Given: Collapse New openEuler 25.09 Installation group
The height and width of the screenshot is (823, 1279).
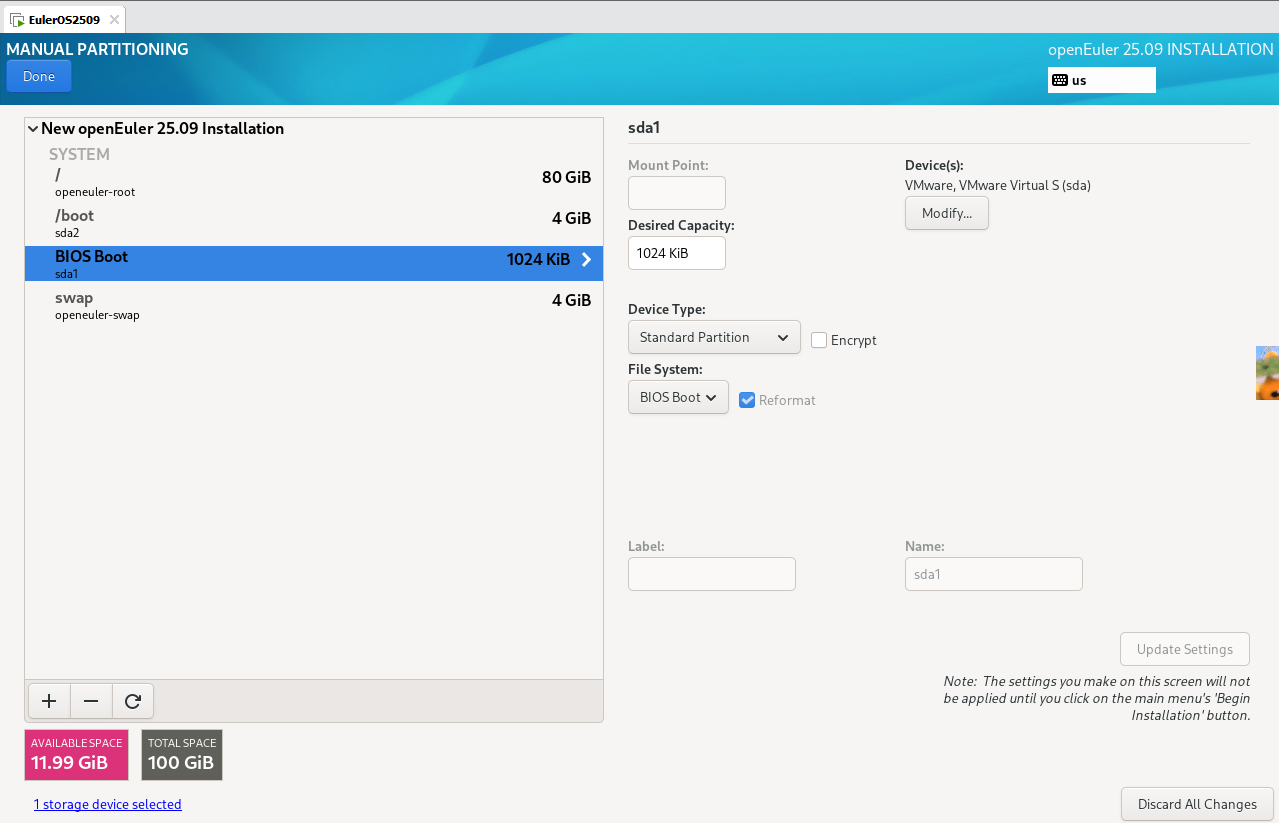Looking at the screenshot, I should (x=33, y=129).
